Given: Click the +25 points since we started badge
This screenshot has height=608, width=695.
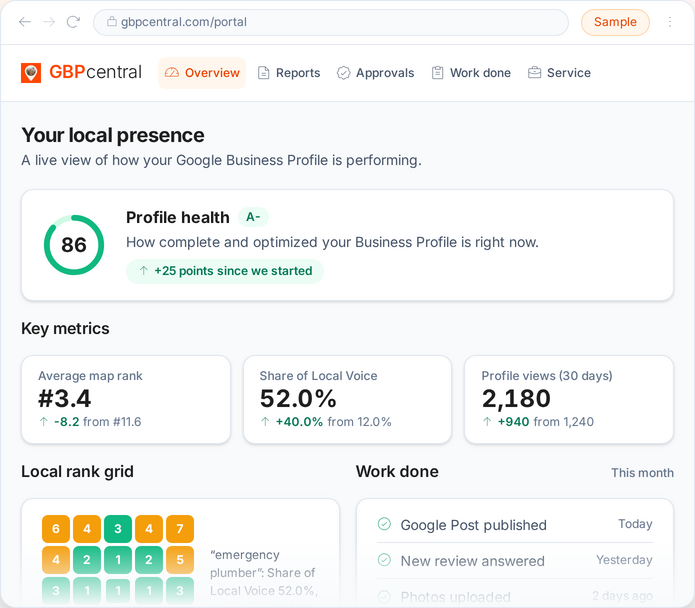Looking at the screenshot, I should tap(225, 271).
